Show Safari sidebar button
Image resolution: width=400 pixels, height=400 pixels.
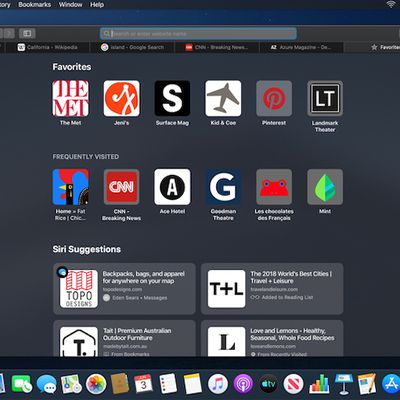pyautogui.click(x=27, y=33)
